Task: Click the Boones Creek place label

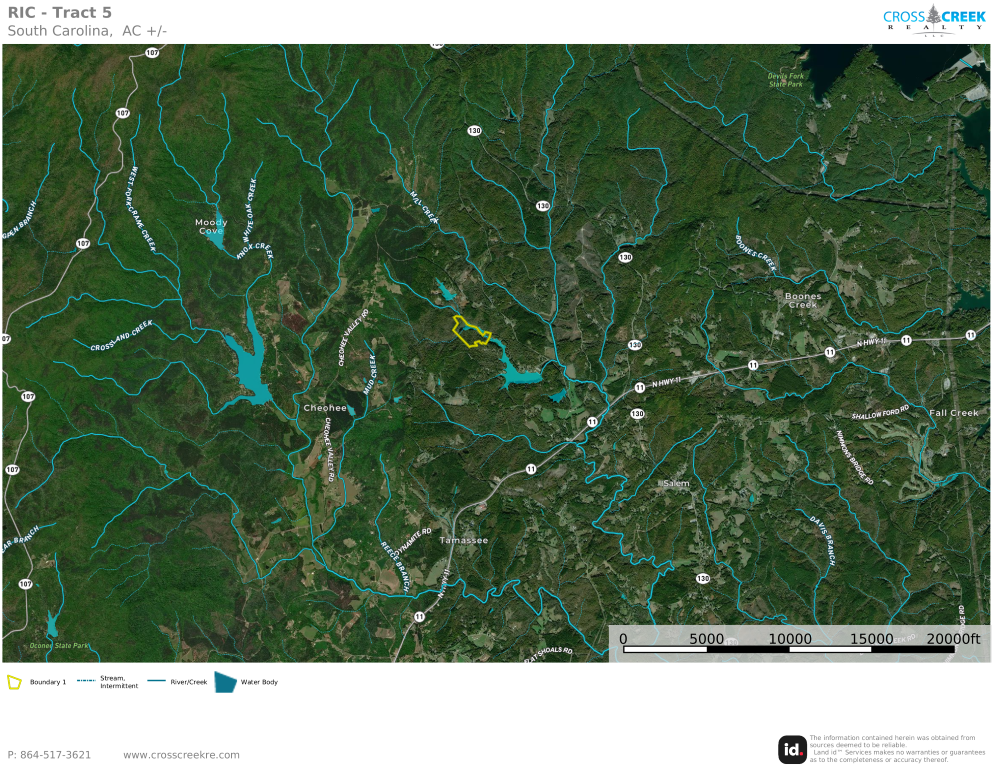Action: [x=803, y=300]
